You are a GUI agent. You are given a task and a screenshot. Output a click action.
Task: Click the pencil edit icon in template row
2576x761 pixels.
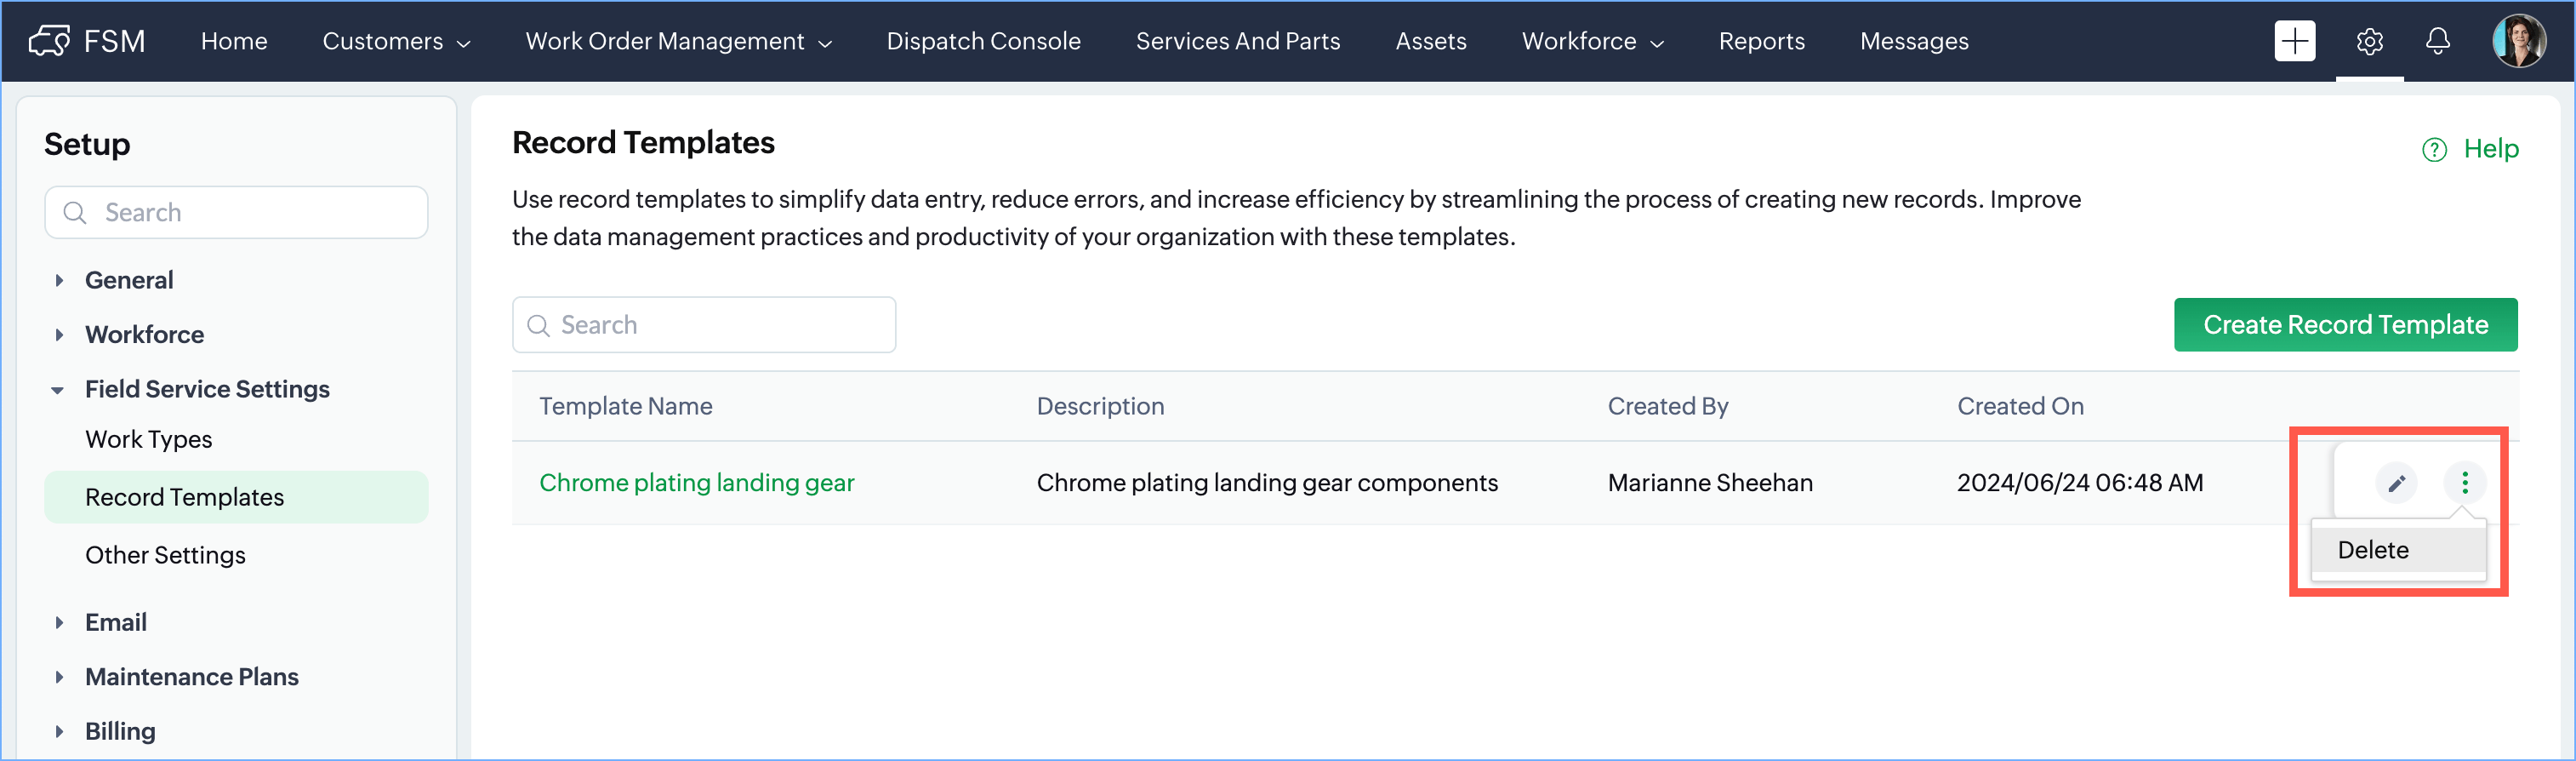pyautogui.click(x=2396, y=483)
